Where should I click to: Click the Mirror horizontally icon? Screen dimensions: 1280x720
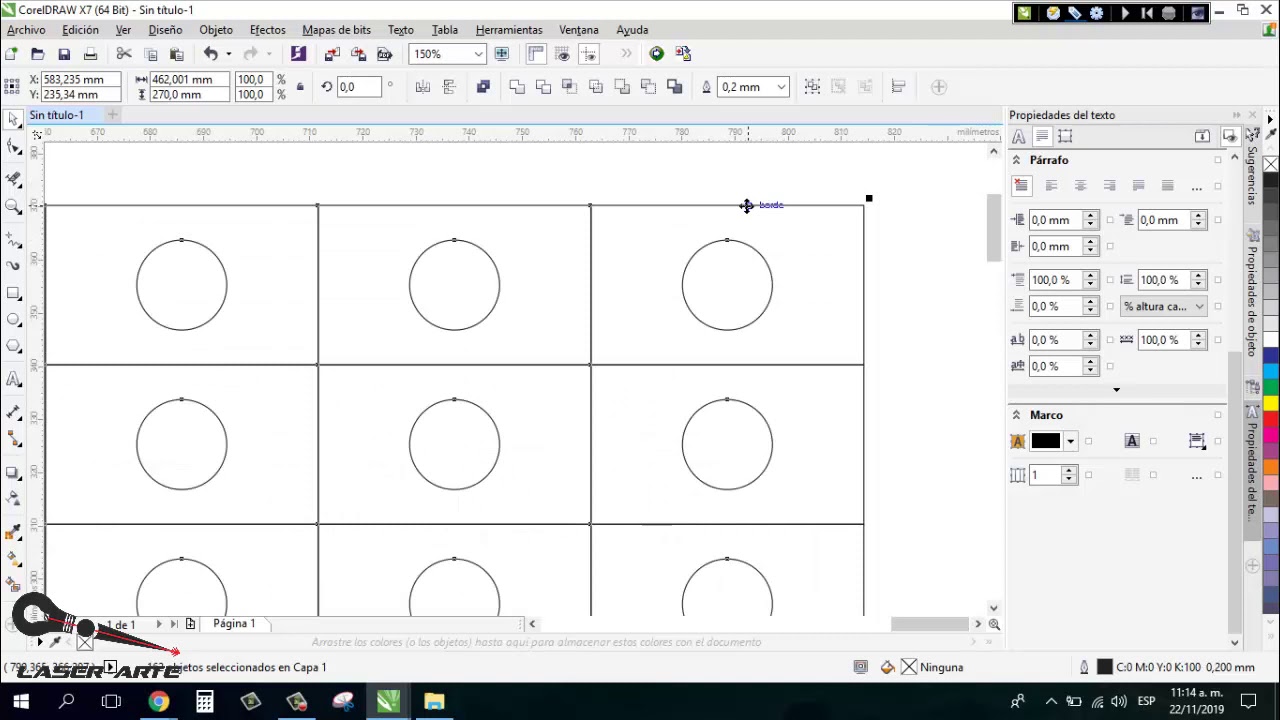pyautogui.click(x=423, y=87)
